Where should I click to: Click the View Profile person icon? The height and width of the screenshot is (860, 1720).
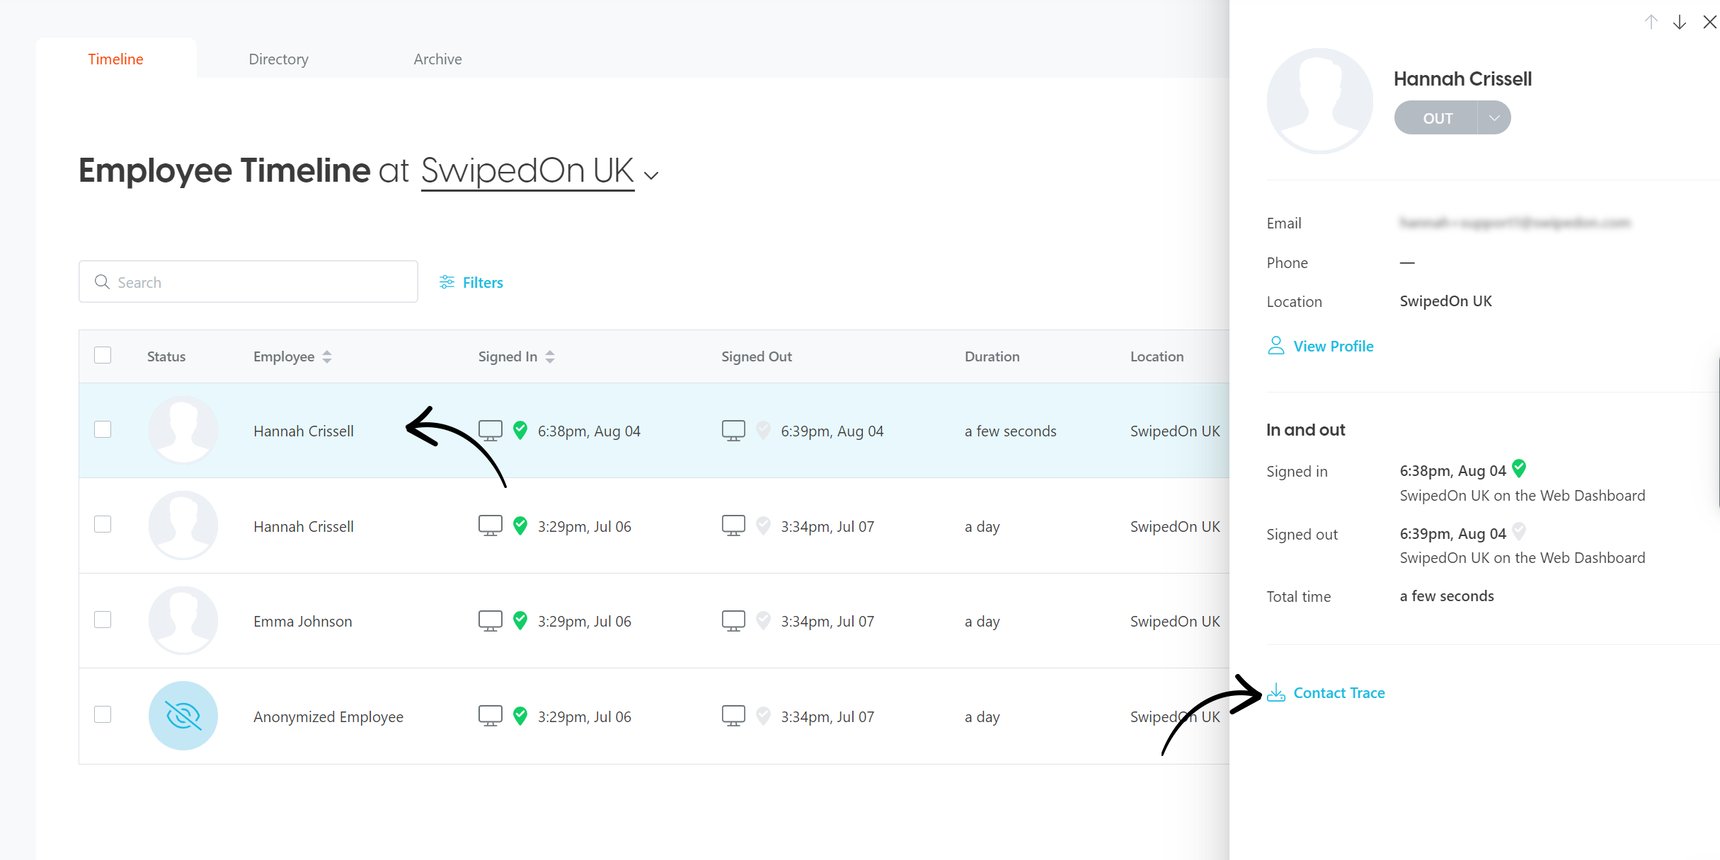(1276, 346)
